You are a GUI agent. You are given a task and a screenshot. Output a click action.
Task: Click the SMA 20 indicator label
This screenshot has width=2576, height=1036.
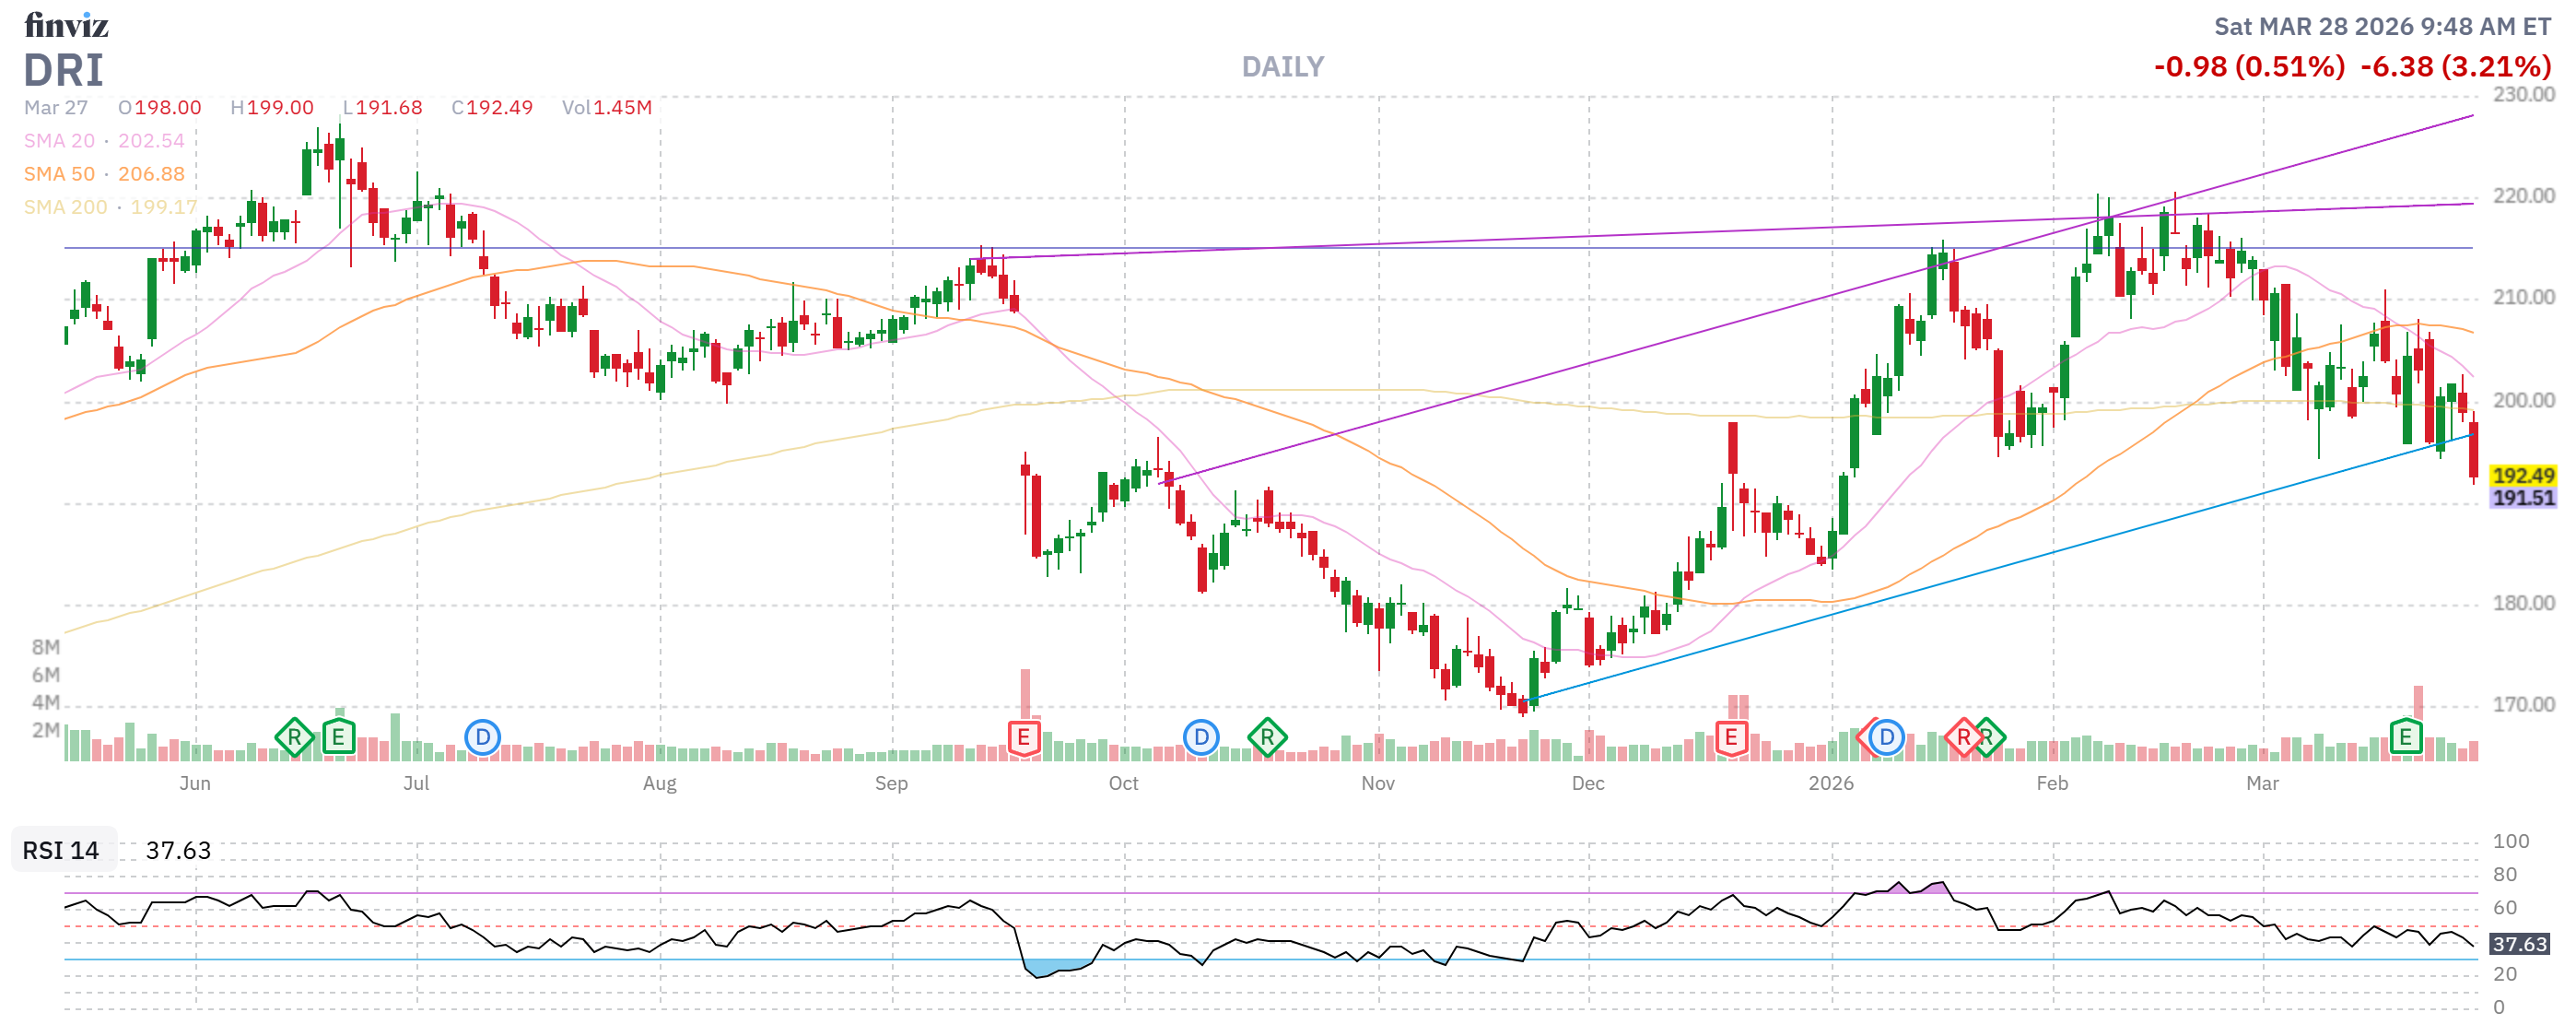(59, 141)
